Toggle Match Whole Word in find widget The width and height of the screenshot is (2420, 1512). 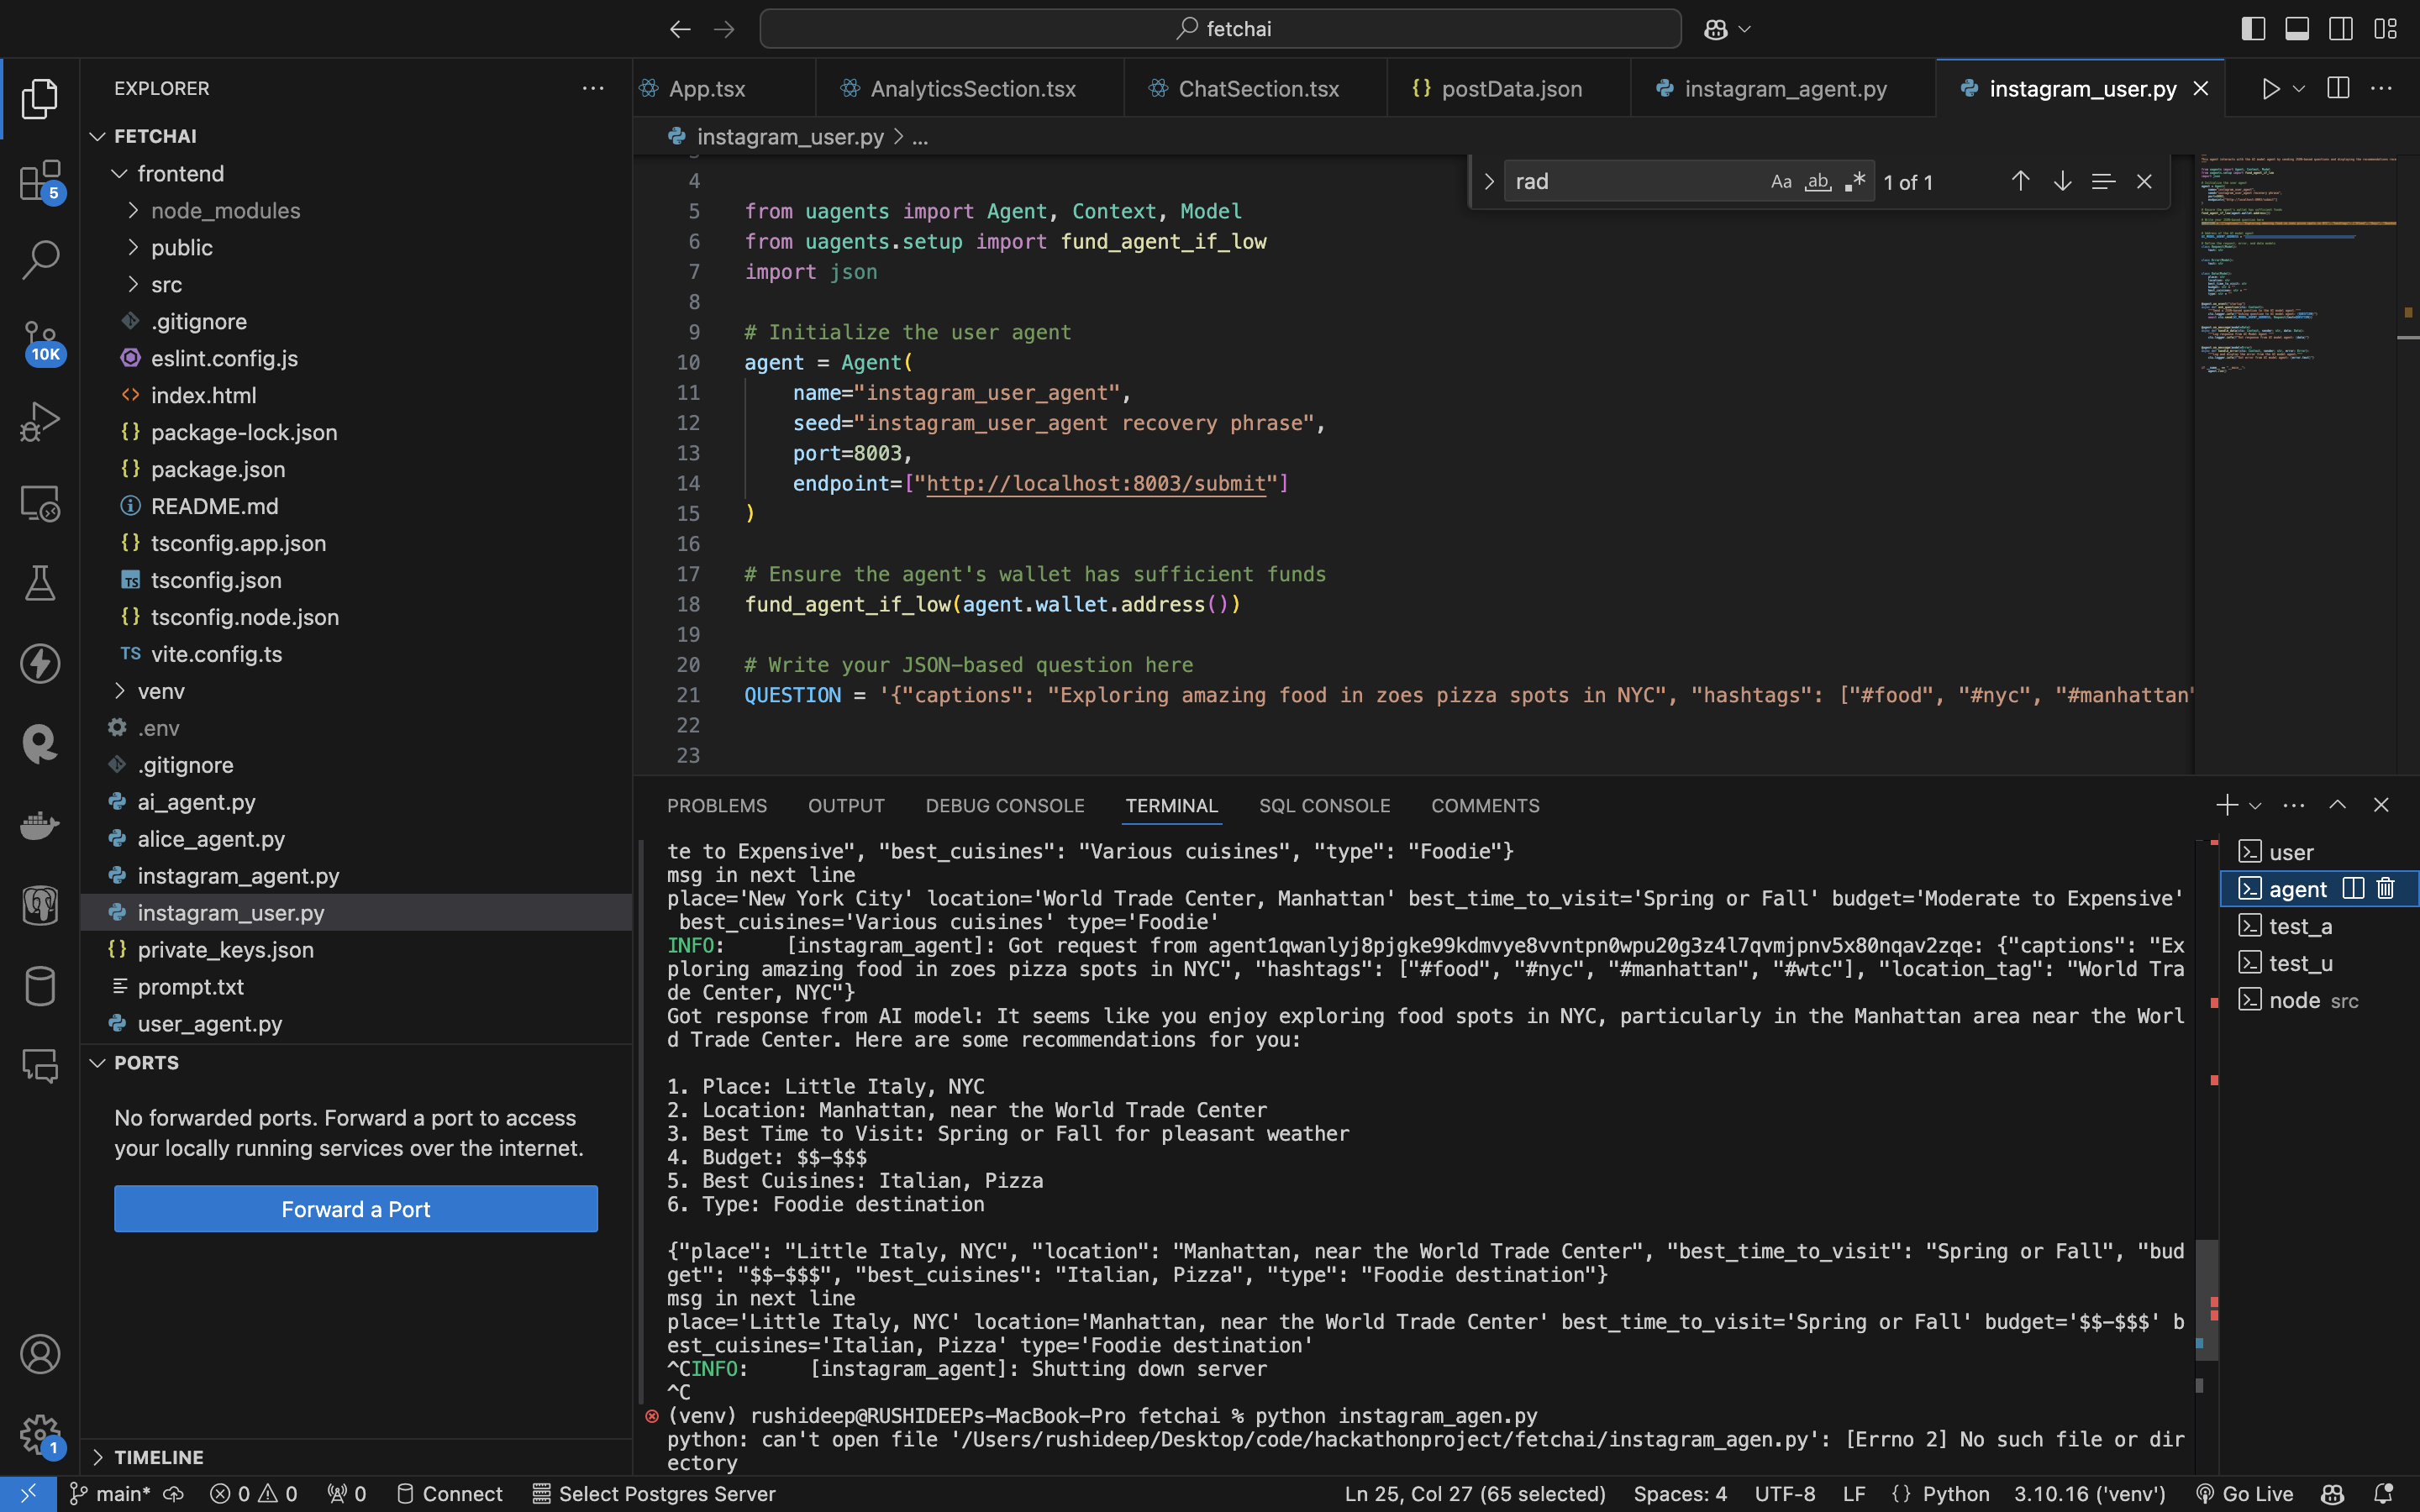coord(1818,182)
